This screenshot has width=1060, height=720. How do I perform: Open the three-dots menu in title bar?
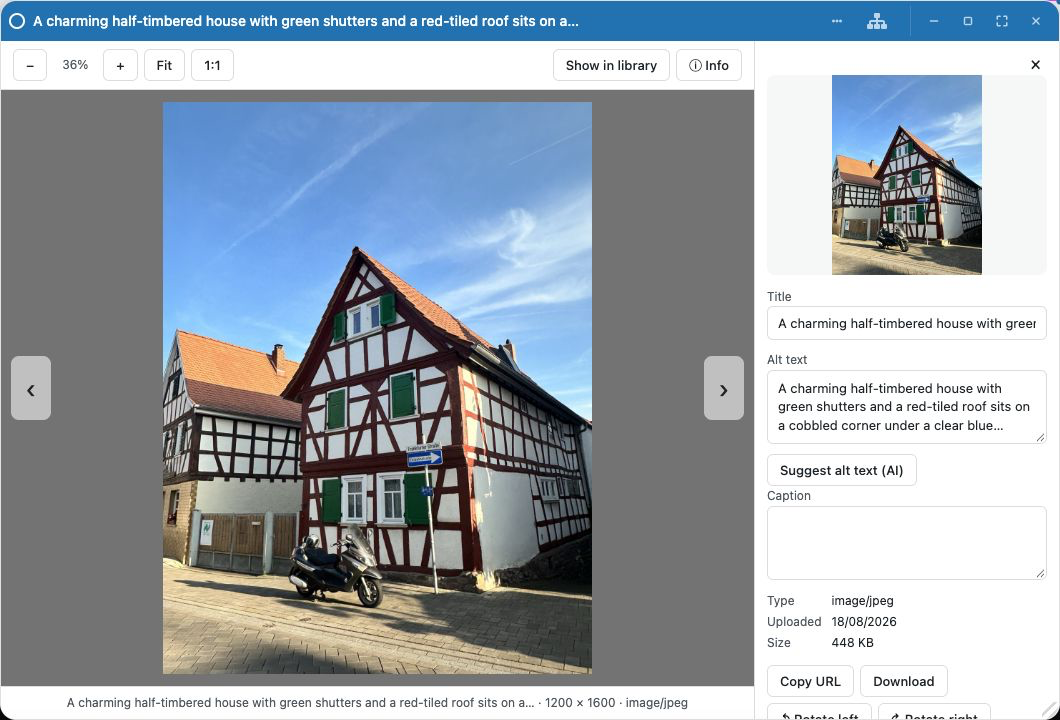tap(837, 21)
